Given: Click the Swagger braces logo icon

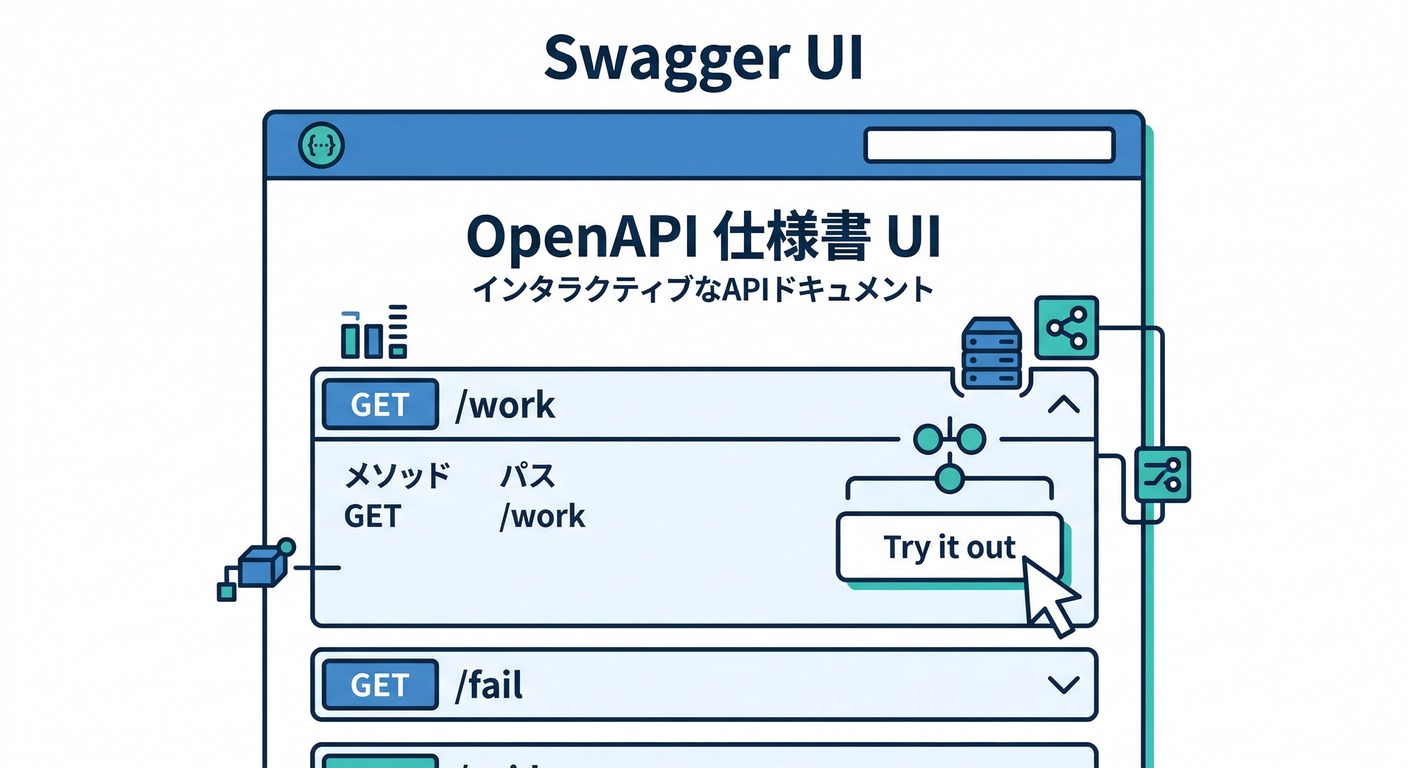Looking at the screenshot, I should [x=322, y=146].
